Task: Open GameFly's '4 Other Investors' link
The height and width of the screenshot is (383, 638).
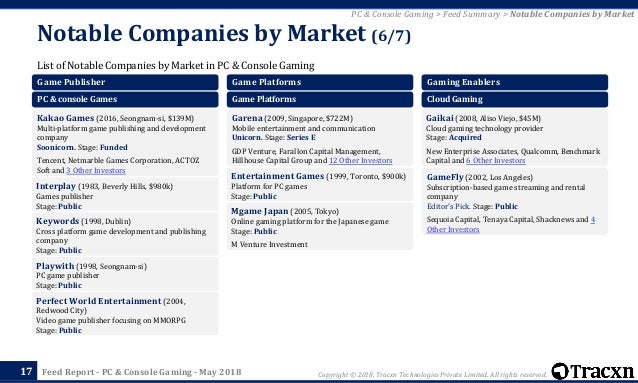Action: point(511,224)
